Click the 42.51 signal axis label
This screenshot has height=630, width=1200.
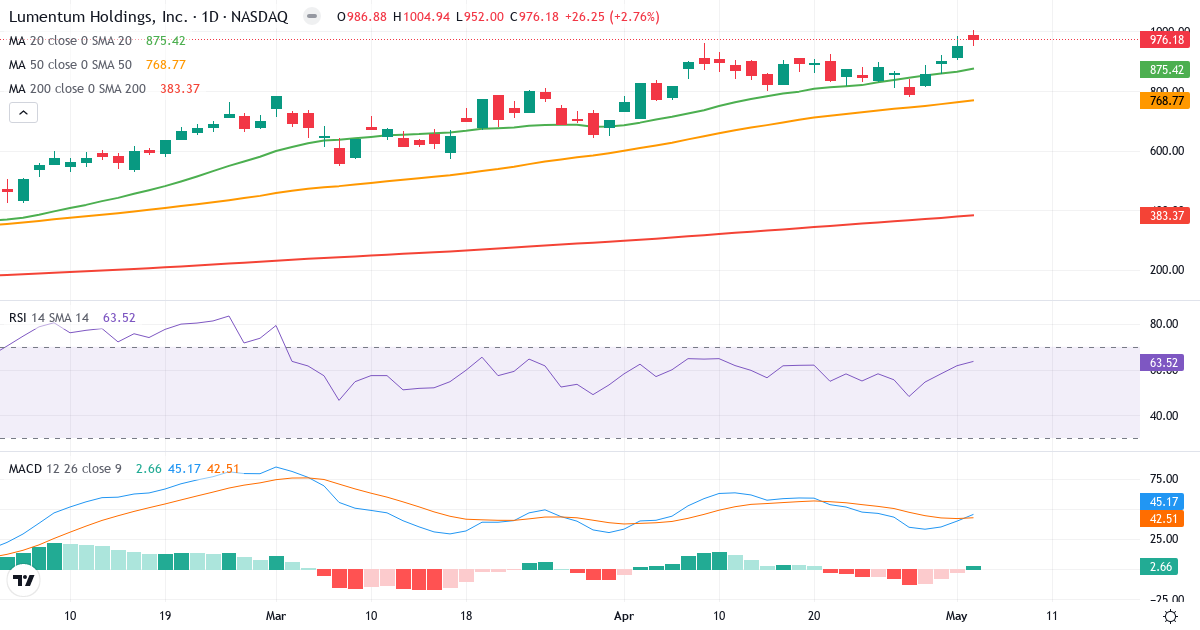pyautogui.click(x=1161, y=519)
